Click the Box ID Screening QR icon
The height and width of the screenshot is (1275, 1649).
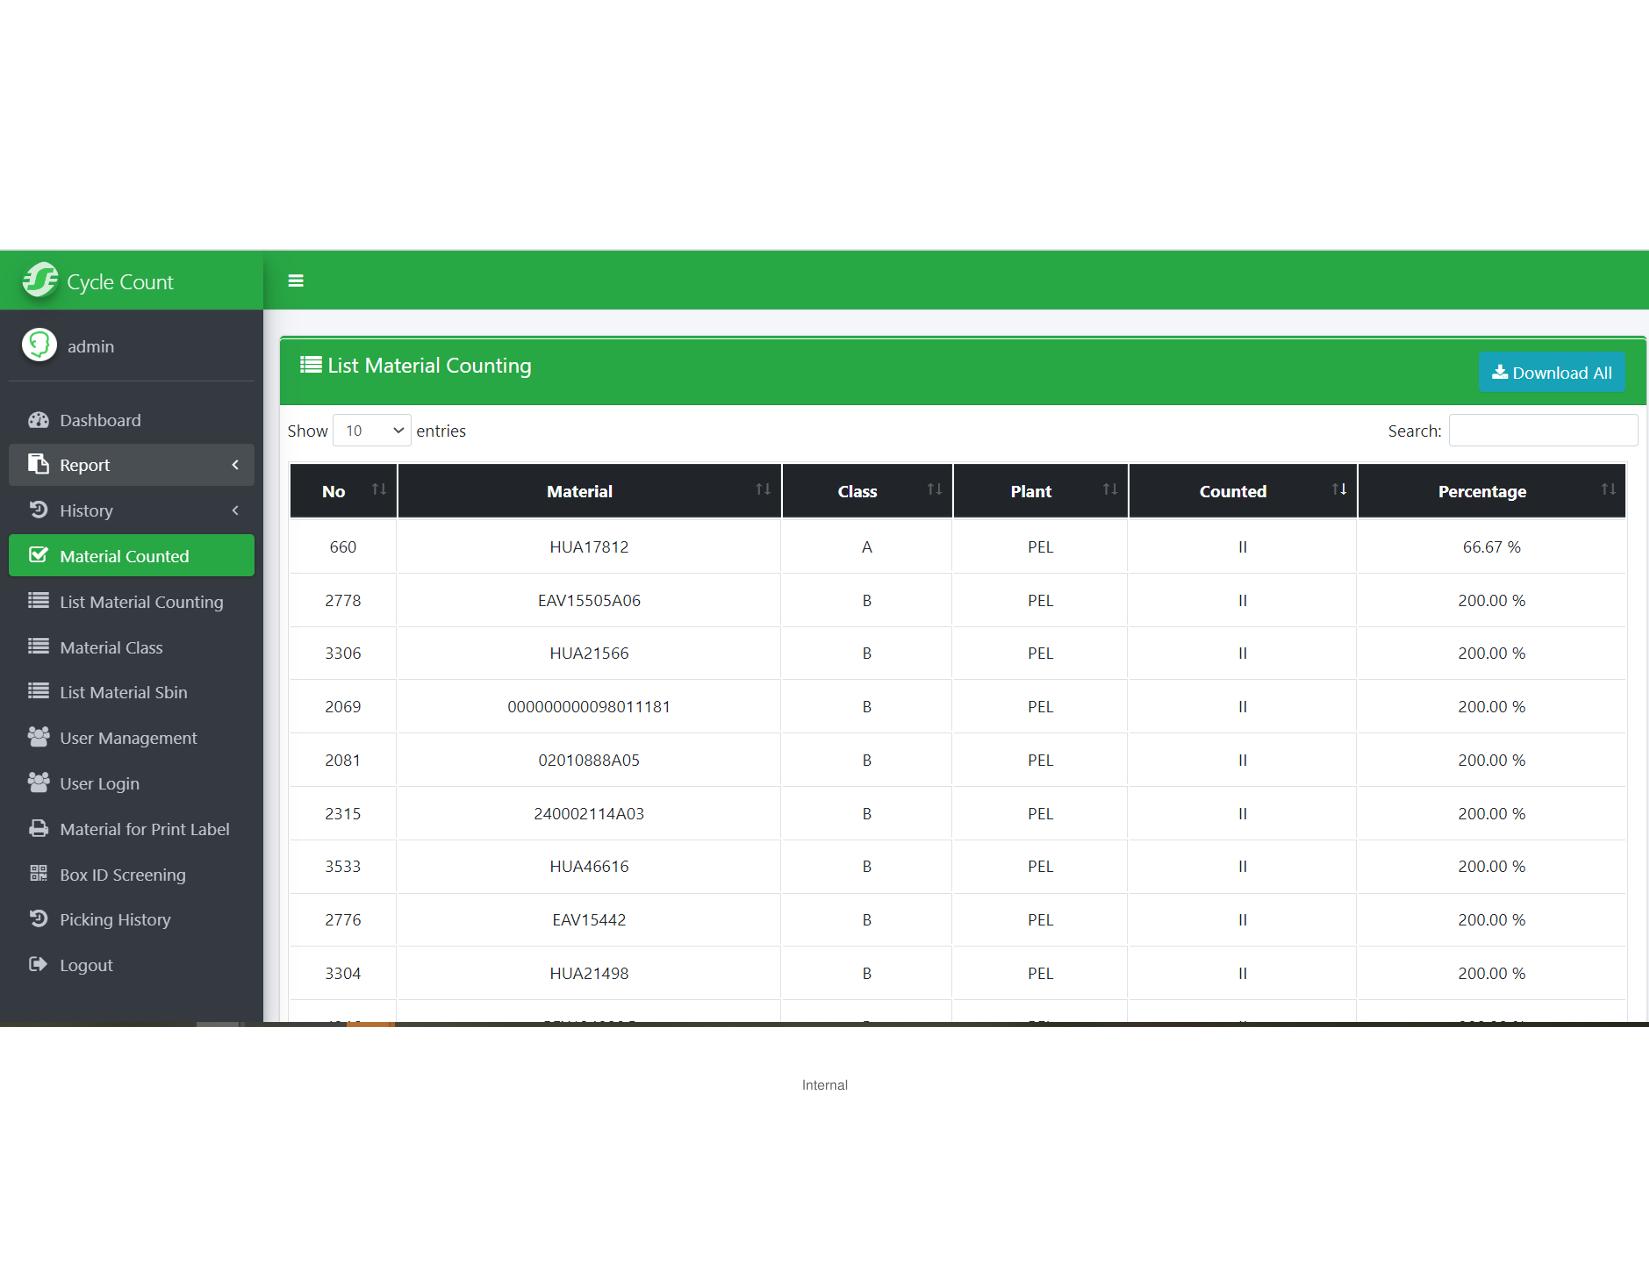point(38,874)
